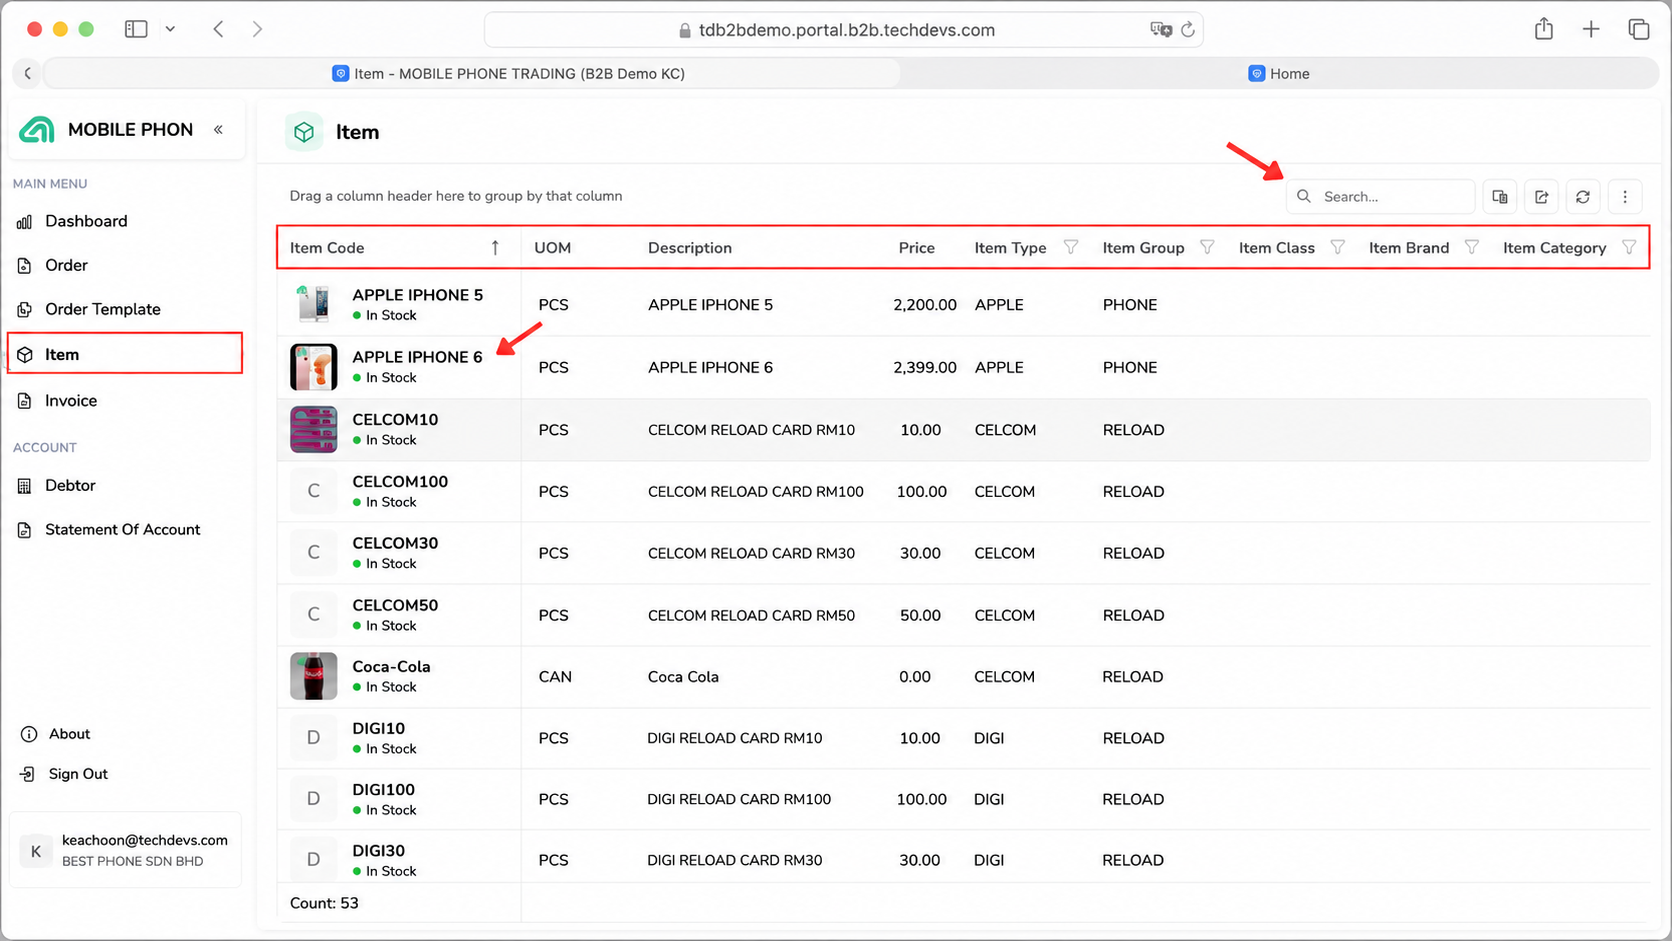This screenshot has height=941, width=1672.
Task: Toggle the Safari sidebar button
Action: click(x=136, y=29)
